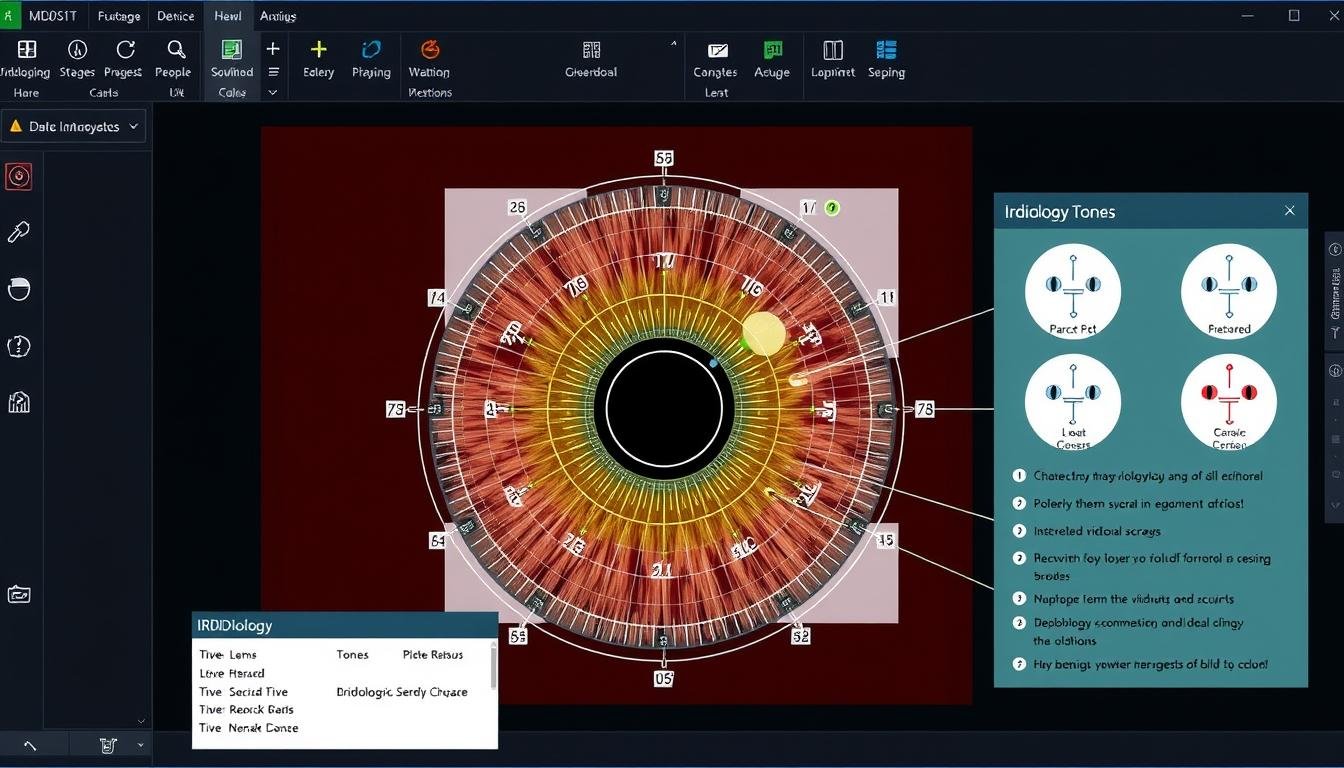Open the Futage menu
Image resolution: width=1344 pixels, height=768 pixels.
click(x=119, y=16)
